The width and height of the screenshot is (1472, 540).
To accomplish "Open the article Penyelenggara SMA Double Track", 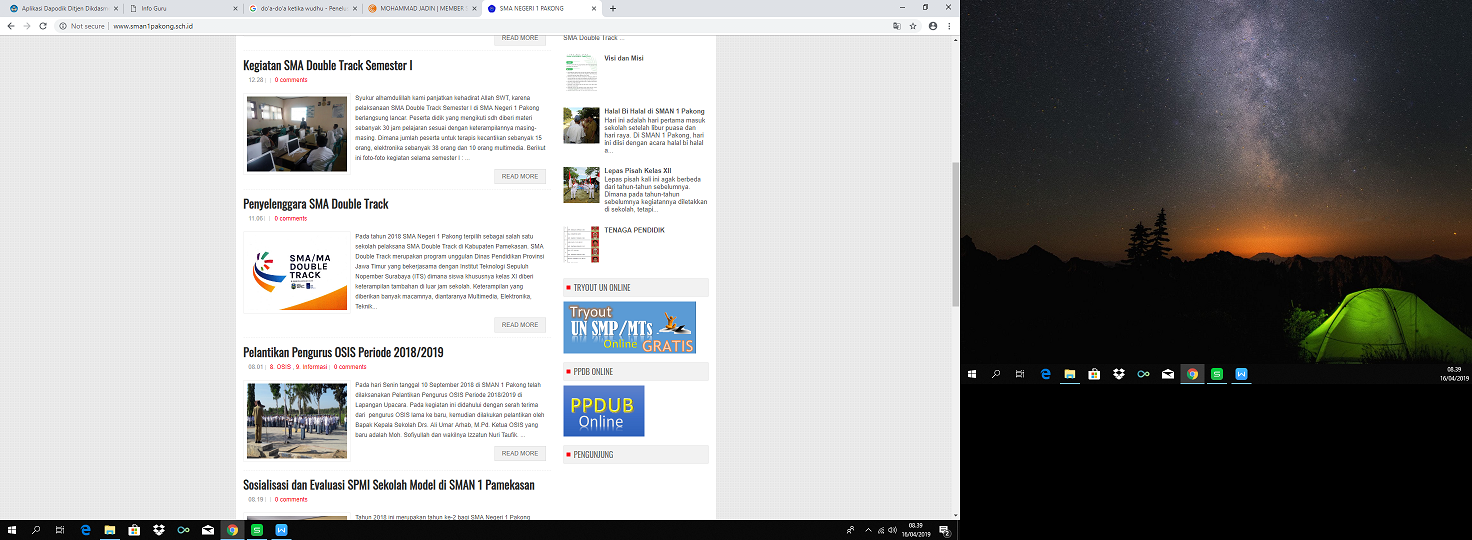I will click(x=316, y=204).
